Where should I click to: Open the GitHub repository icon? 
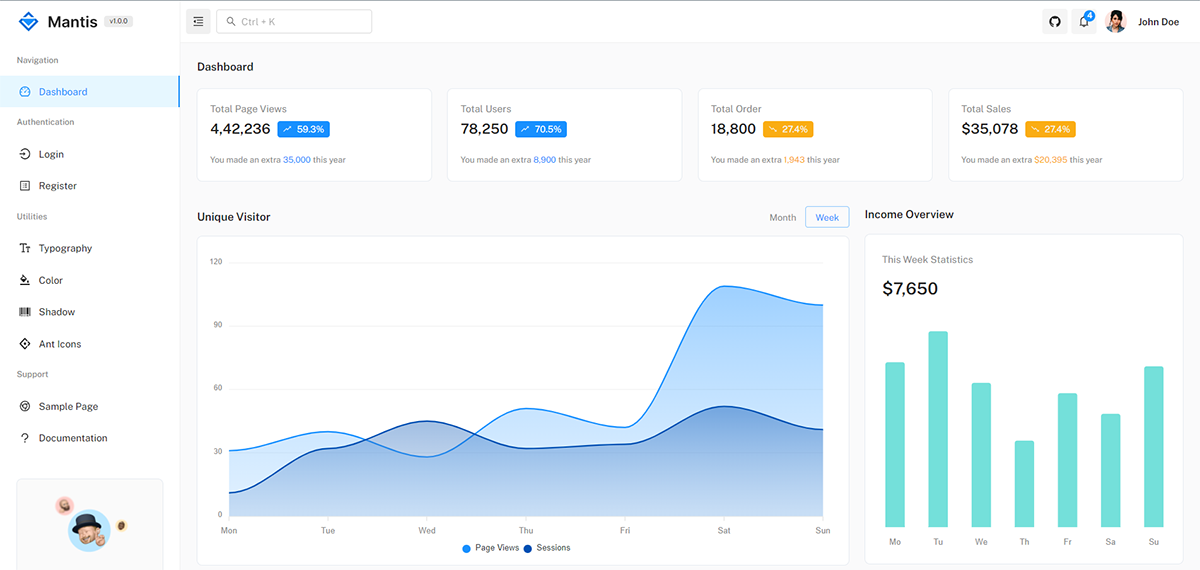coord(1054,21)
